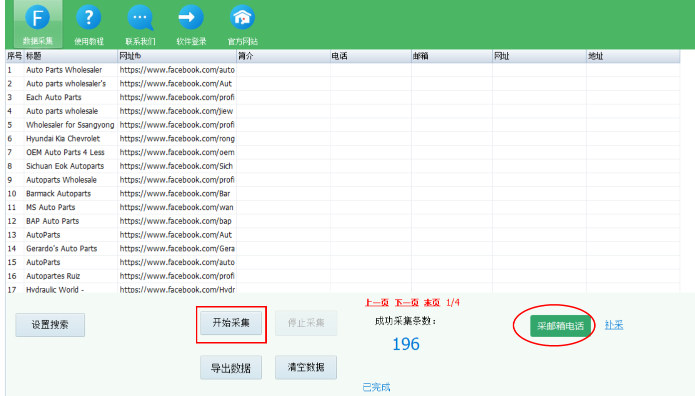Select row 'Barmack Autoparts'

coord(343,193)
